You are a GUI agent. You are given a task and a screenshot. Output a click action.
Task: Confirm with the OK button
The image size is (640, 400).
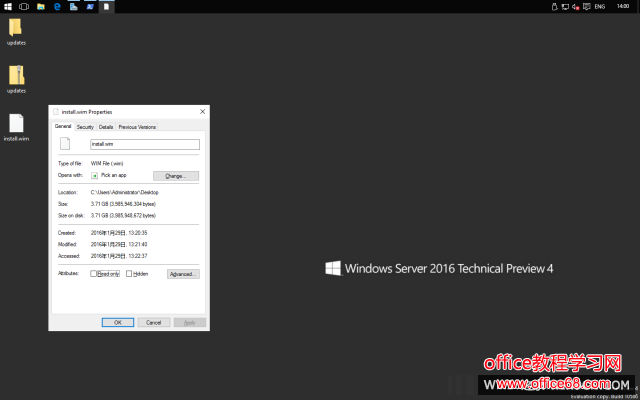coord(118,322)
